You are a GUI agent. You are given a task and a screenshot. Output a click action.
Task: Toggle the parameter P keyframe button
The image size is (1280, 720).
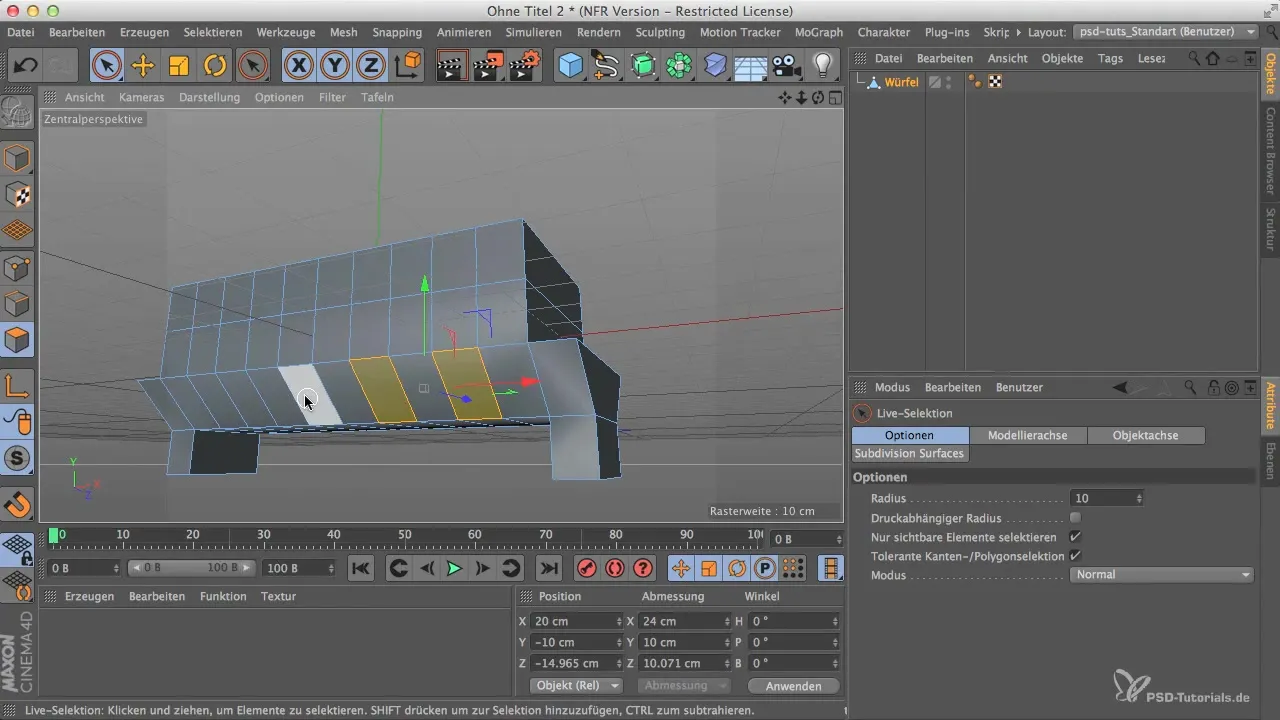click(x=765, y=568)
